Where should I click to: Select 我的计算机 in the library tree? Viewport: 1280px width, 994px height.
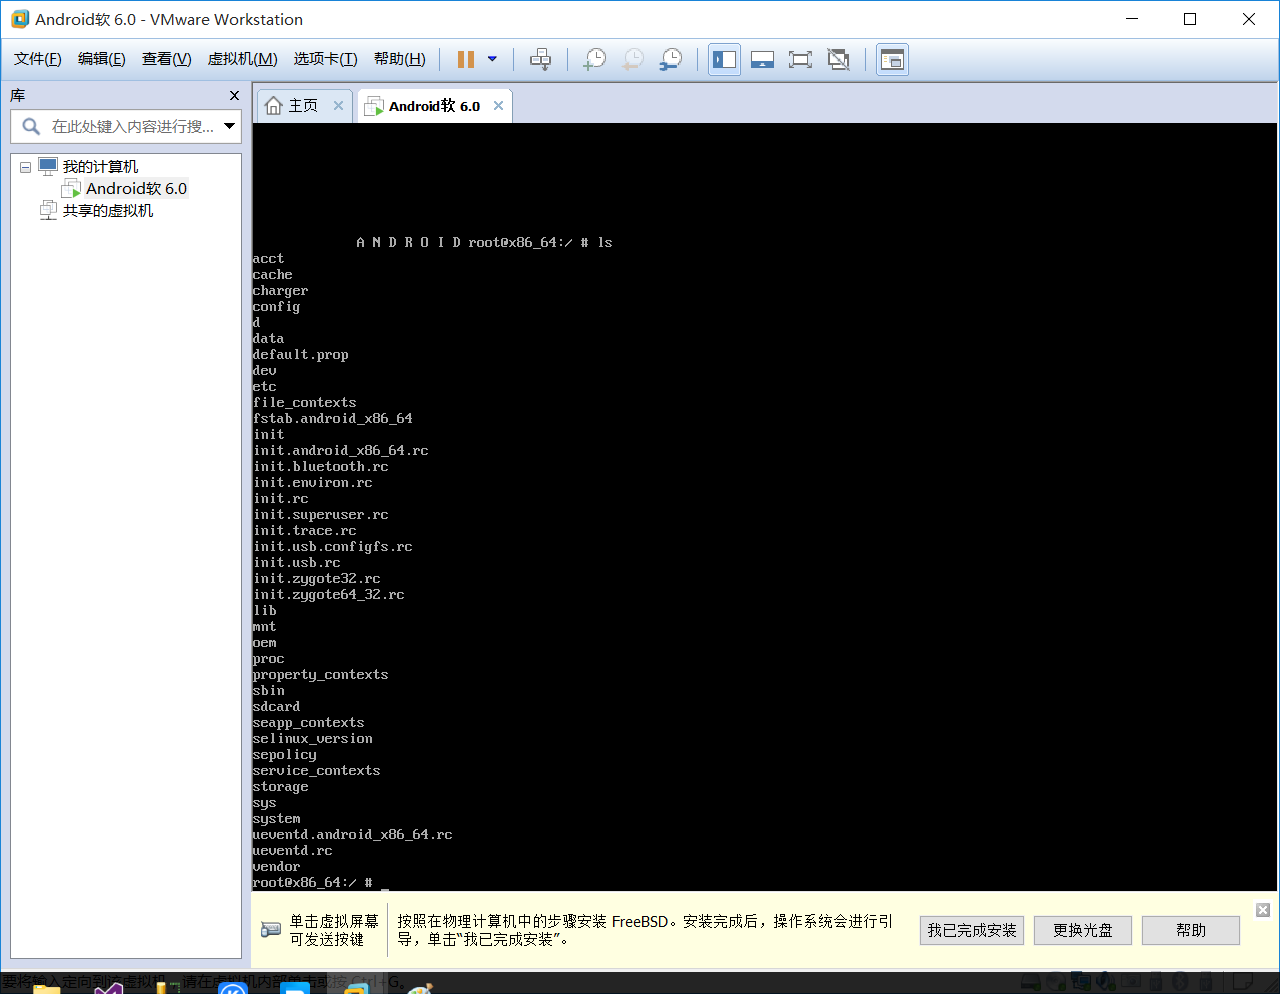(100, 166)
